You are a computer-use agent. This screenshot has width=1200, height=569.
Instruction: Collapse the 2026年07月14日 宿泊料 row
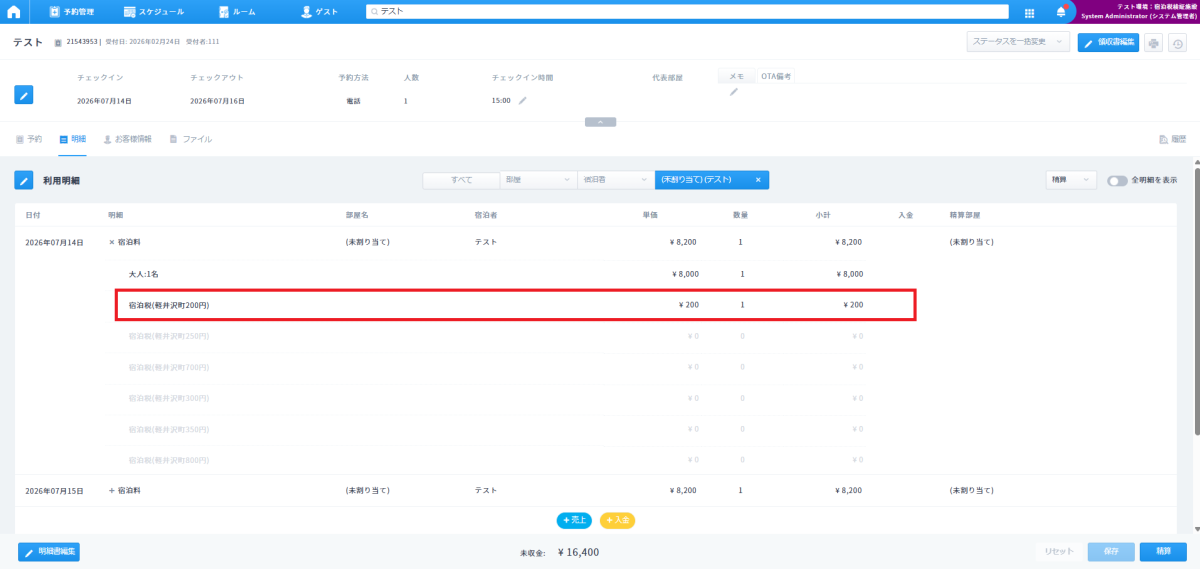(112, 242)
